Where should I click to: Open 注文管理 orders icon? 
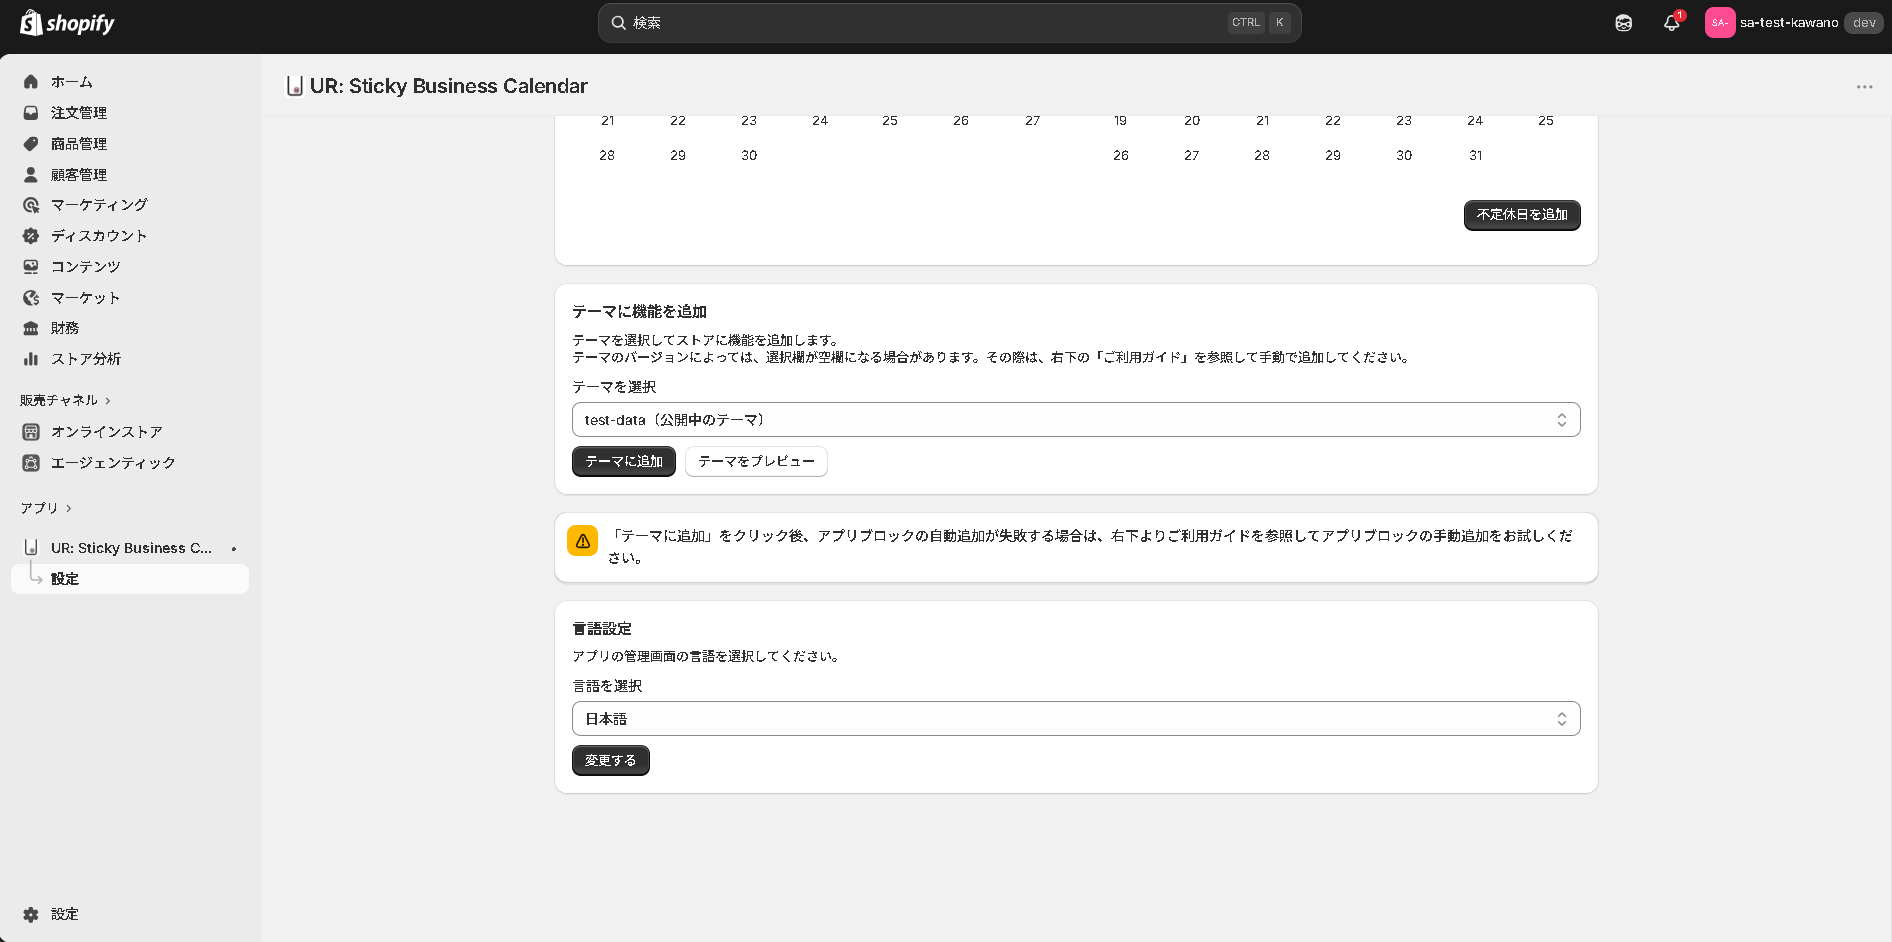coord(31,113)
